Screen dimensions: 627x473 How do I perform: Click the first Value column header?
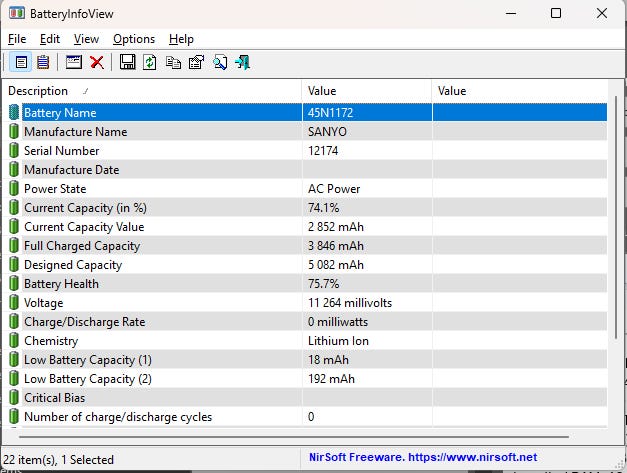[366, 91]
